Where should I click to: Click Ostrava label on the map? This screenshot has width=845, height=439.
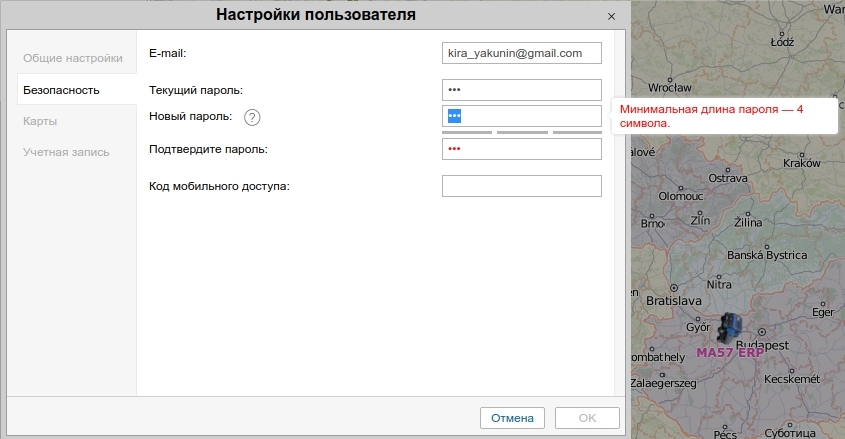[728, 178]
